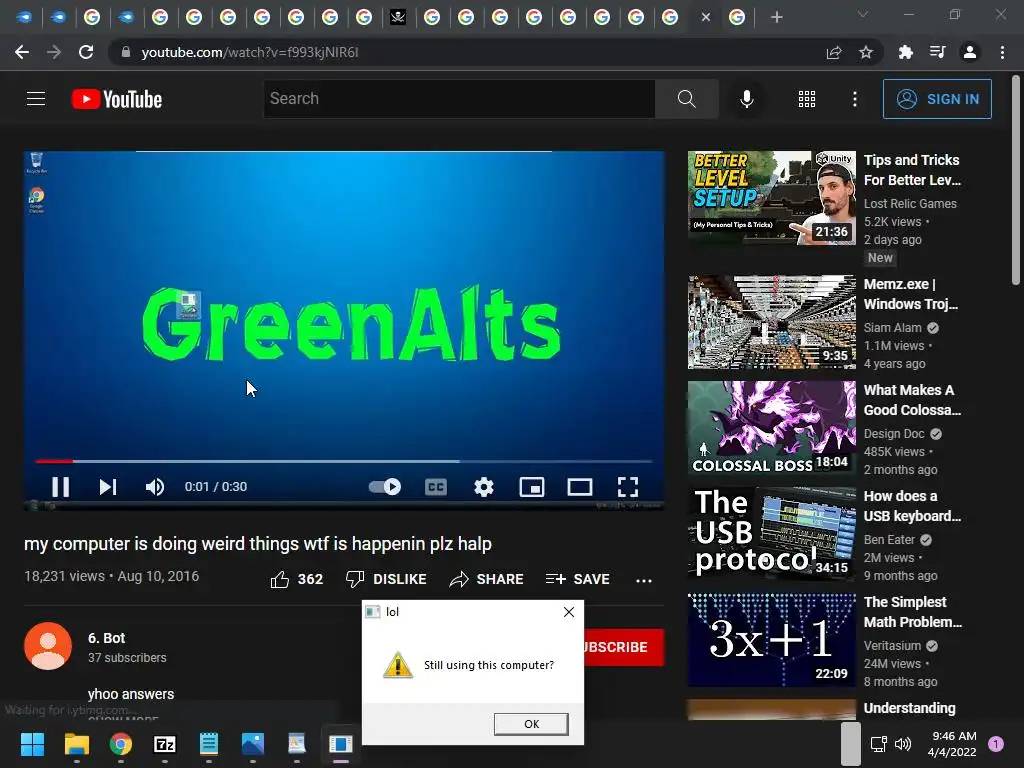Image resolution: width=1024 pixels, height=768 pixels.
Task: Go to the YouTube home logo
Action: (117, 99)
